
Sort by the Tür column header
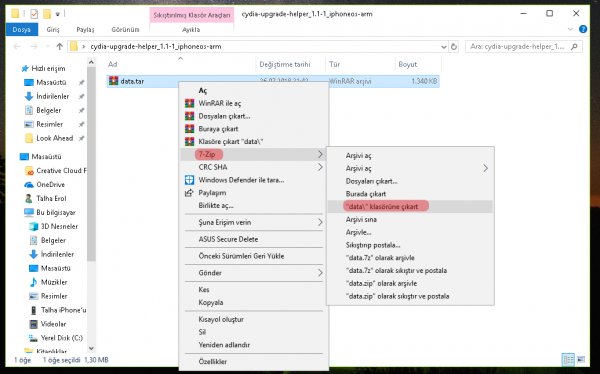(360, 64)
